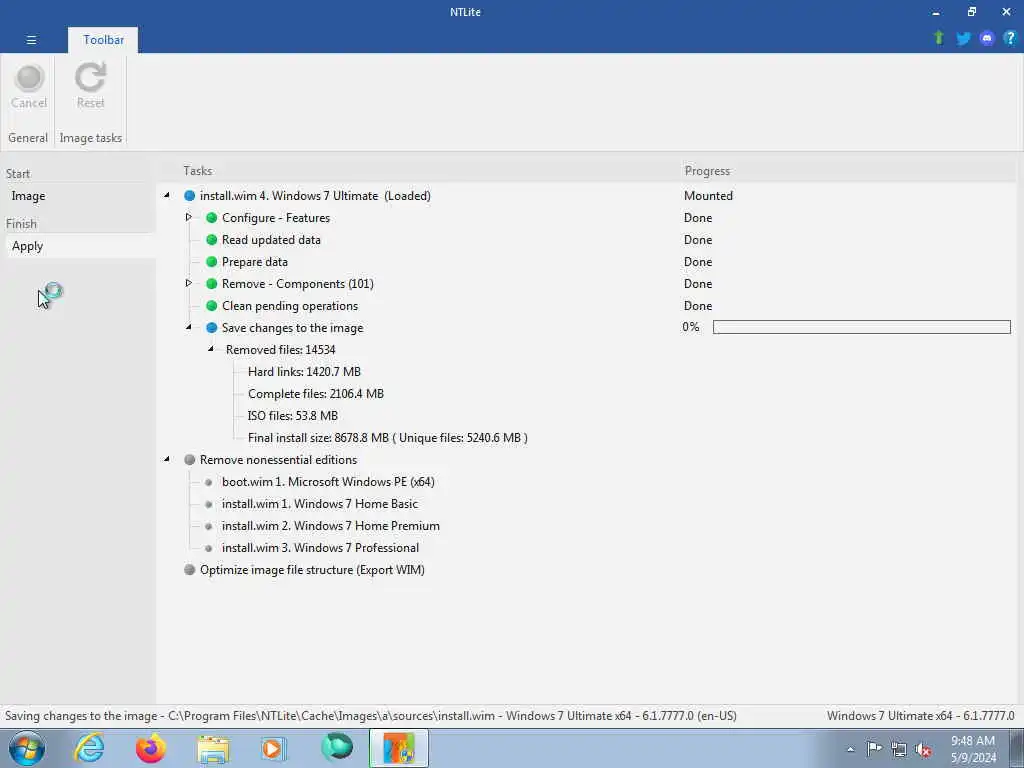Viewport: 1024px width, 768px height.
Task: Select install.wim 3 Windows 7 Professional row
Action: click(x=321, y=548)
